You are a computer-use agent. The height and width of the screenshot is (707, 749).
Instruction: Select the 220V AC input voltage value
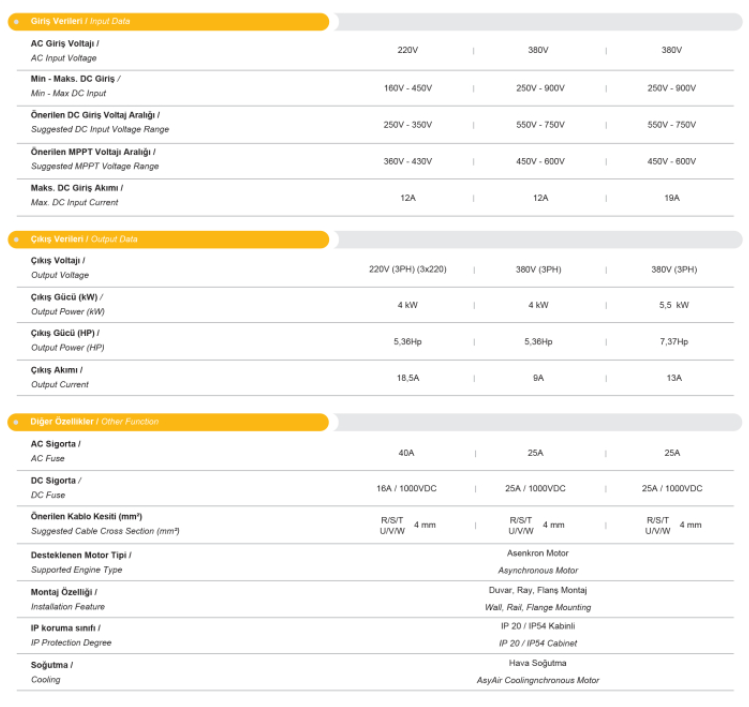click(407, 50)
